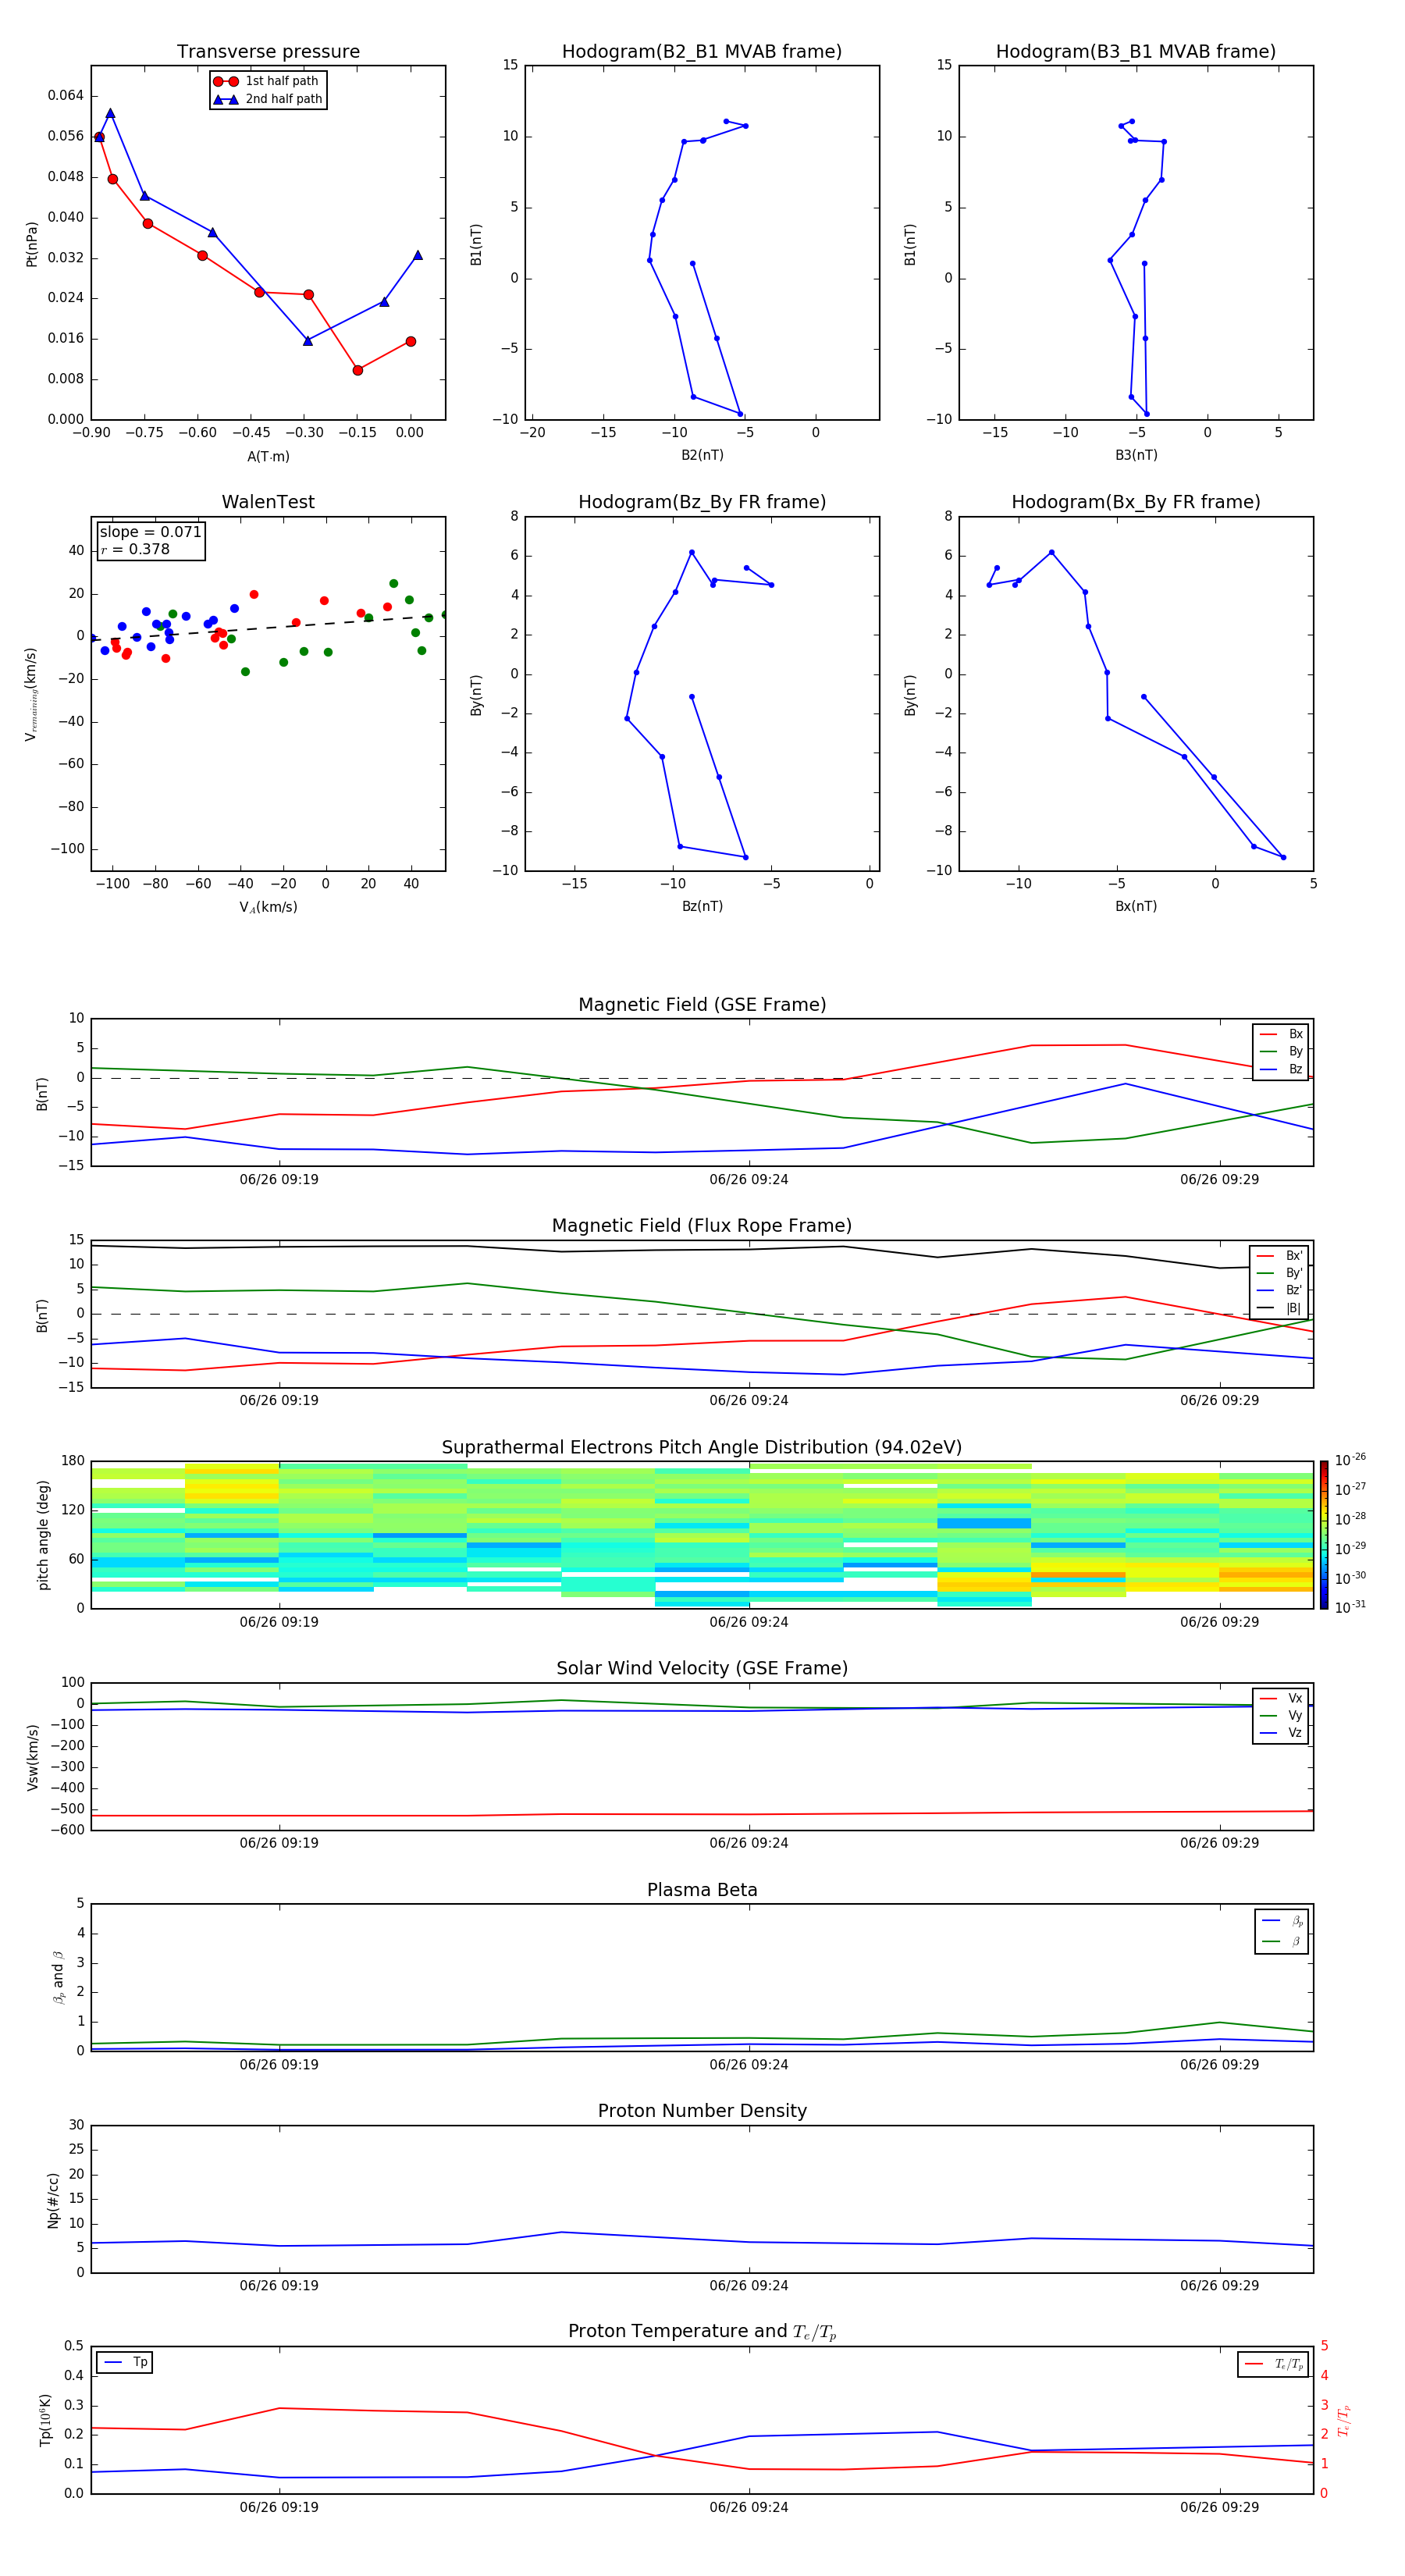Viewport: 1405px width, 2576px height.
Task: Select the red "Te/Tp" legend entry
Action: pyautogui.click(x=1275, y=2364)
